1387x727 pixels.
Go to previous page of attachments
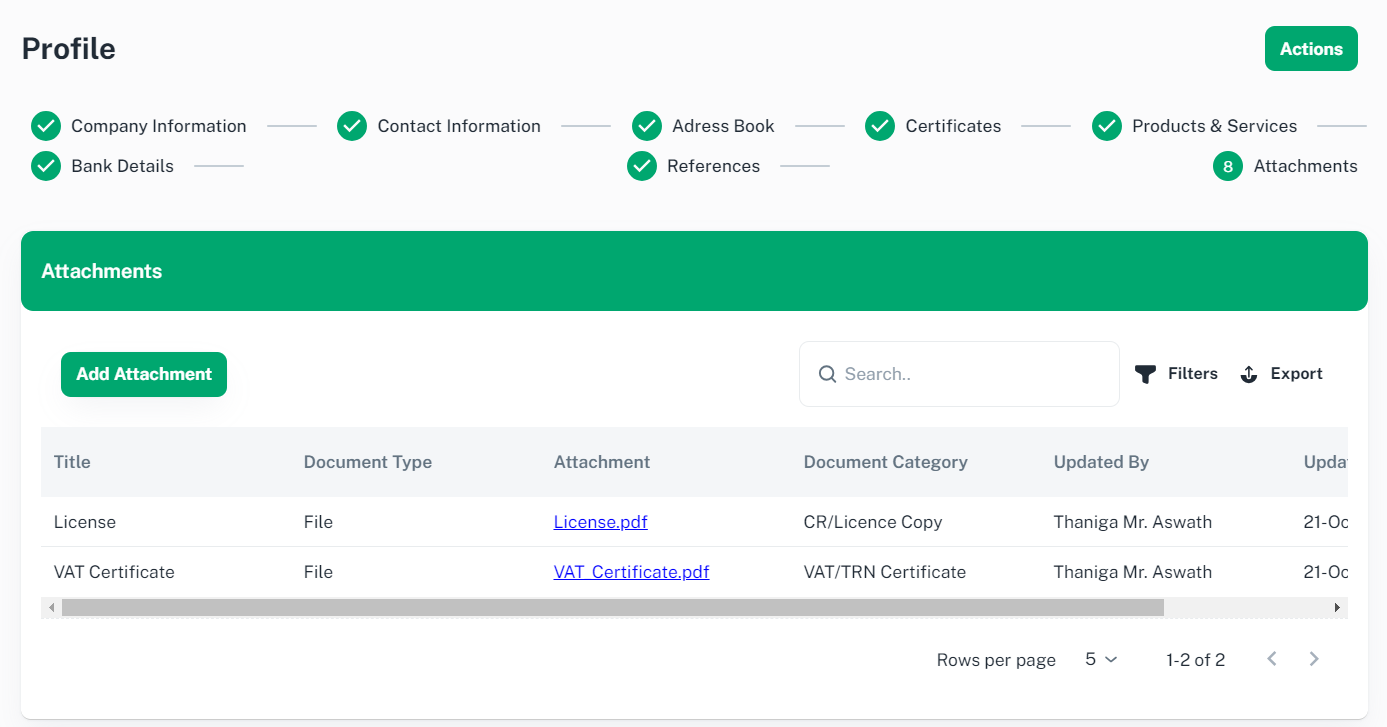tap(1272, 659)
